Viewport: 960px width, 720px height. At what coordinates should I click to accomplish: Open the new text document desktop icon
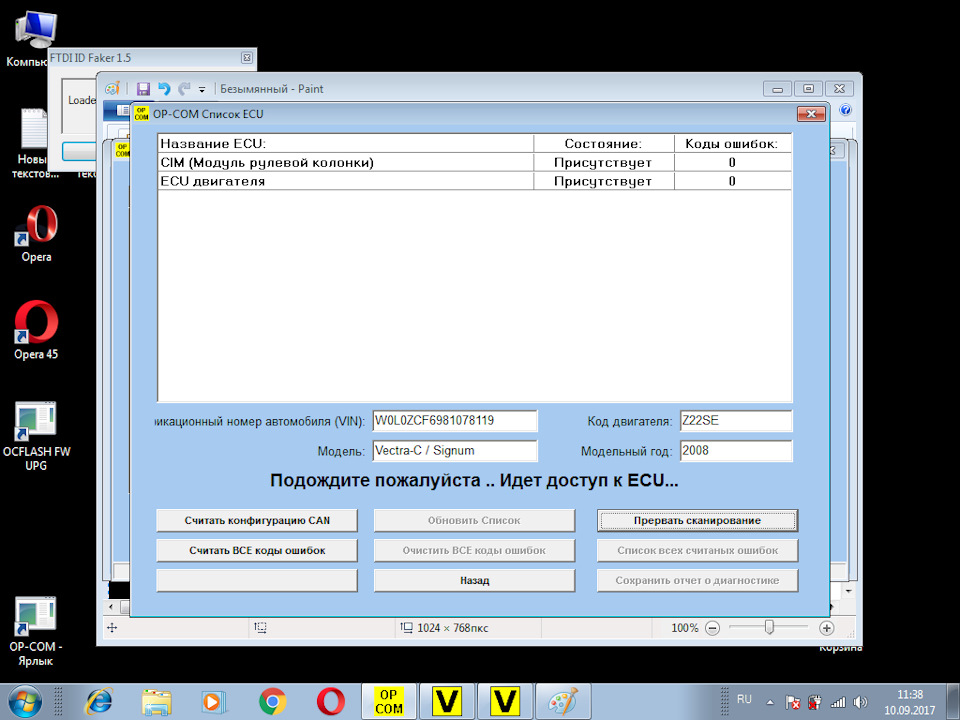[x=34, y=144]
